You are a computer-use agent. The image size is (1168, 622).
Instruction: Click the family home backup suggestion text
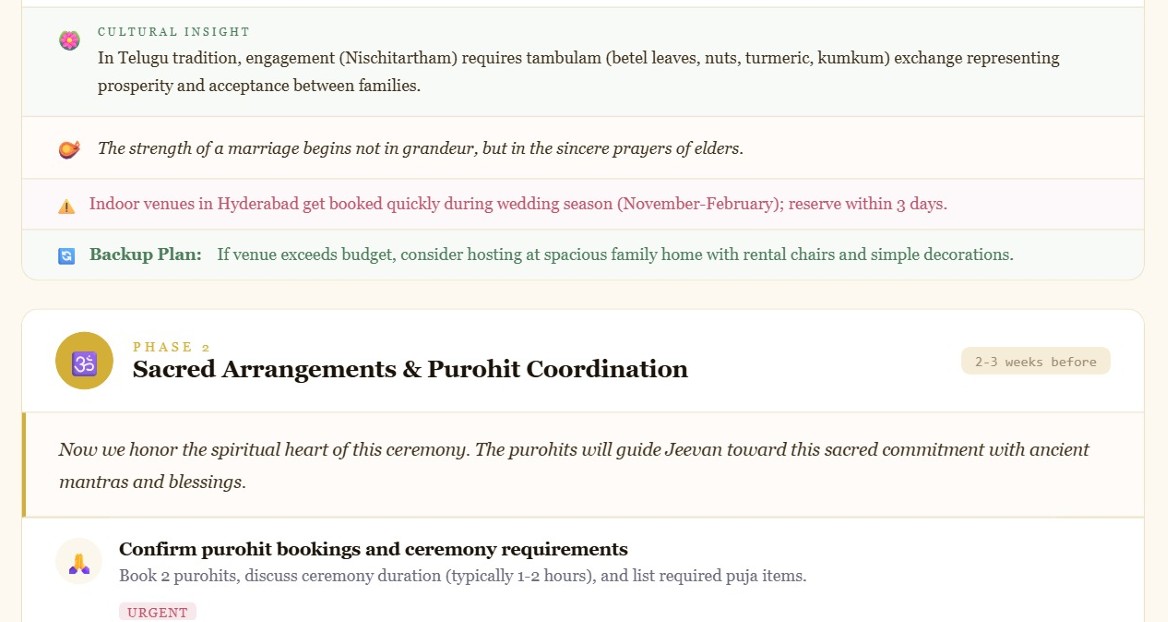(x=615, y=255)
